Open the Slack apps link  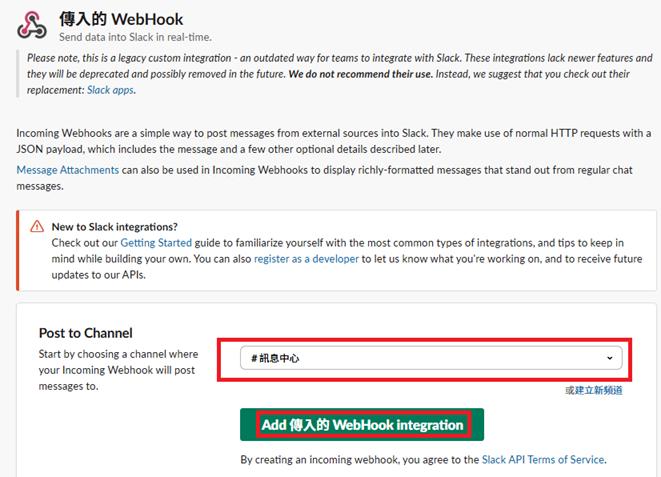[x=110, y=90]
